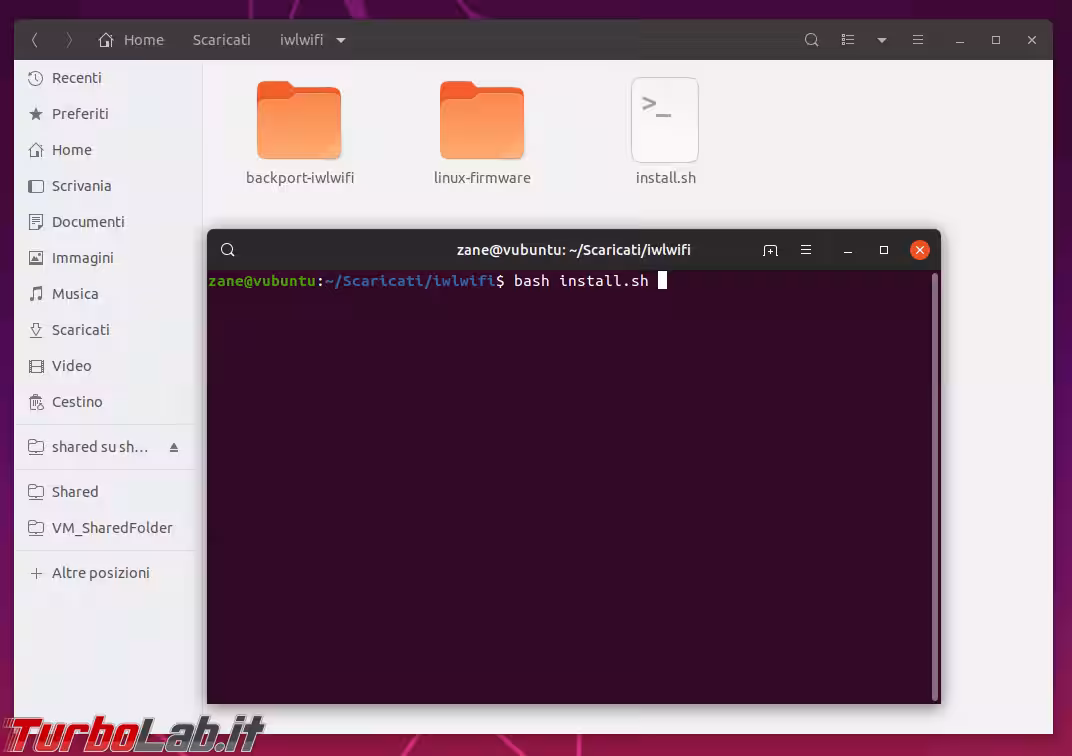Viewport: 1072px width, 756px height.
Task: Open Cestino in the sidebar
Action: click(77, 402)
